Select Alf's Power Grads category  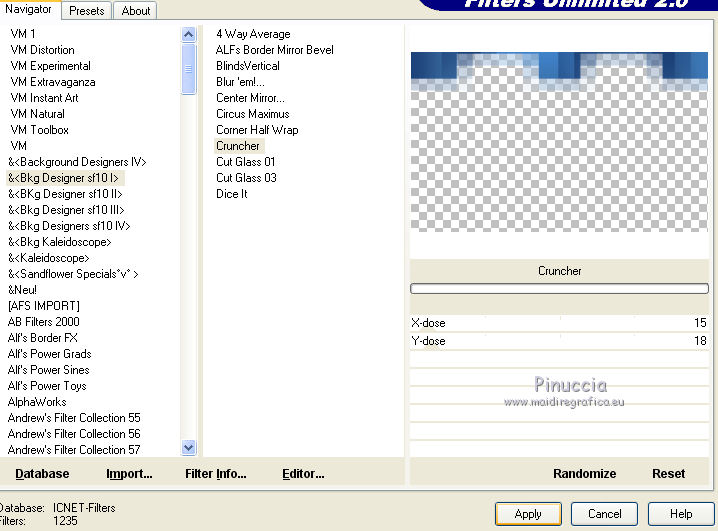(x=49, y=354)
